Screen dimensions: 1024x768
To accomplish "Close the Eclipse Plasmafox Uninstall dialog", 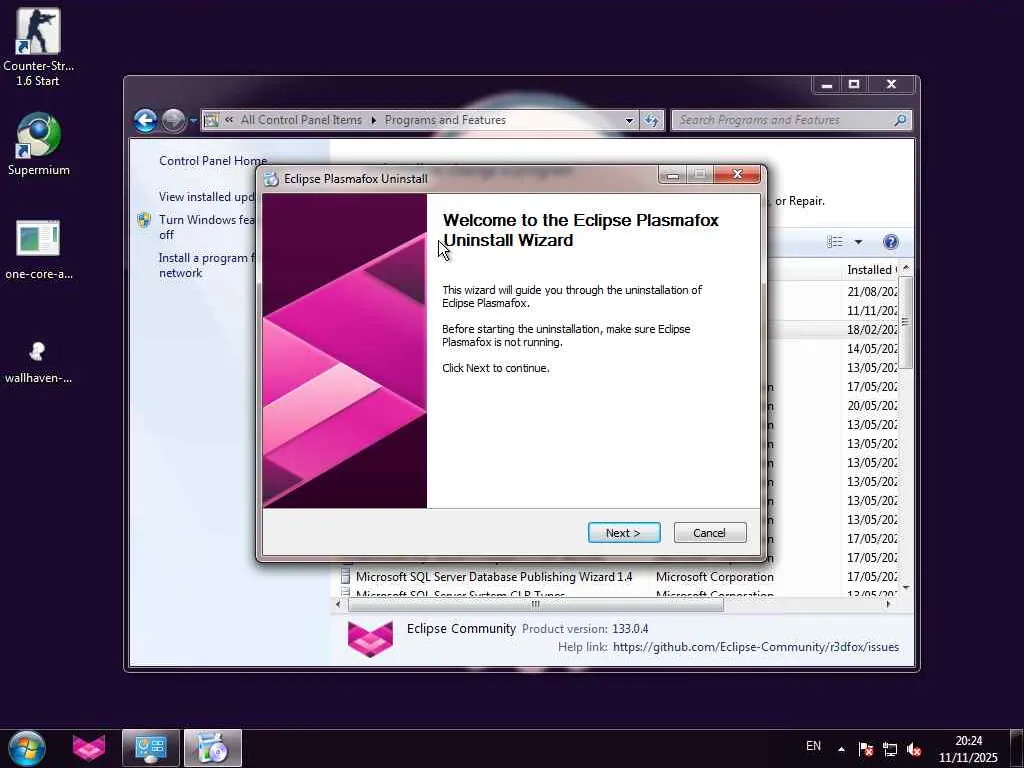I will pyautogui.click(x=738, y=174).
